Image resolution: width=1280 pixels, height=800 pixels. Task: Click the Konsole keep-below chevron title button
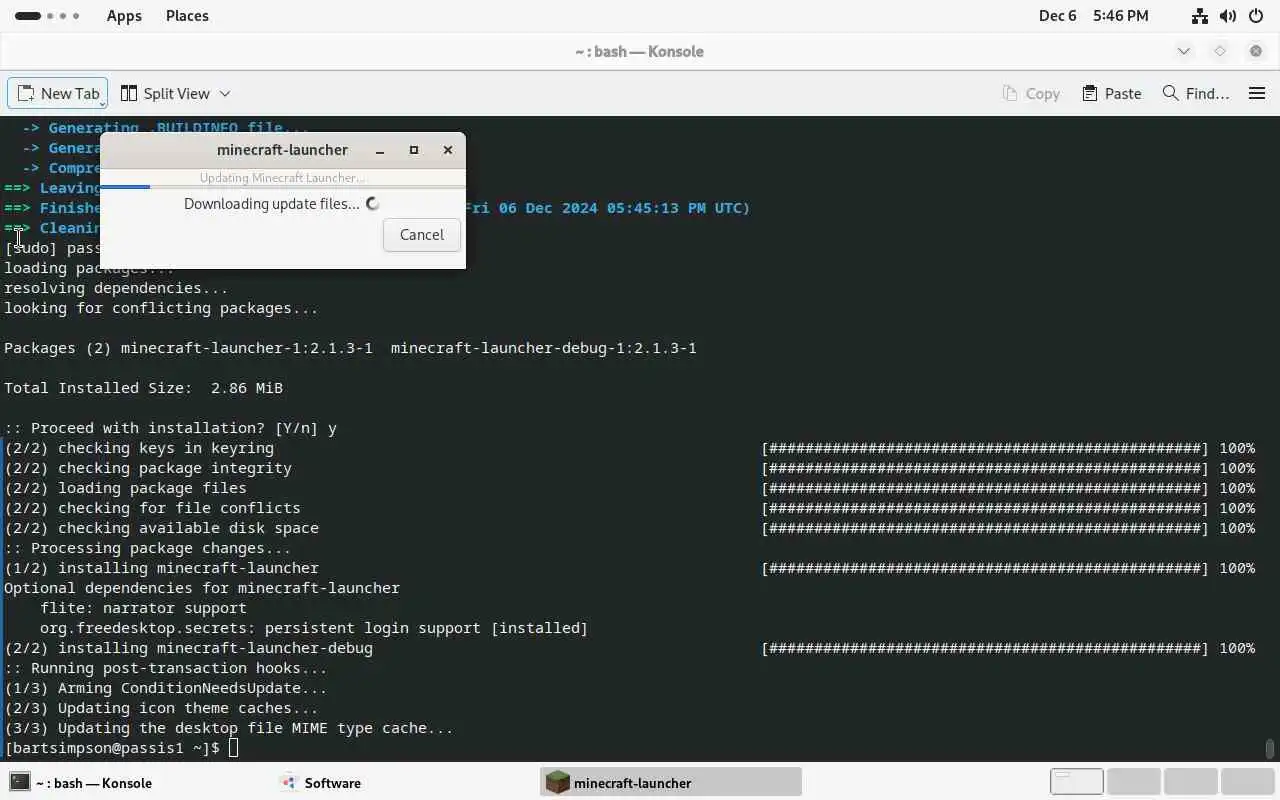click(x=1184, y=51)
